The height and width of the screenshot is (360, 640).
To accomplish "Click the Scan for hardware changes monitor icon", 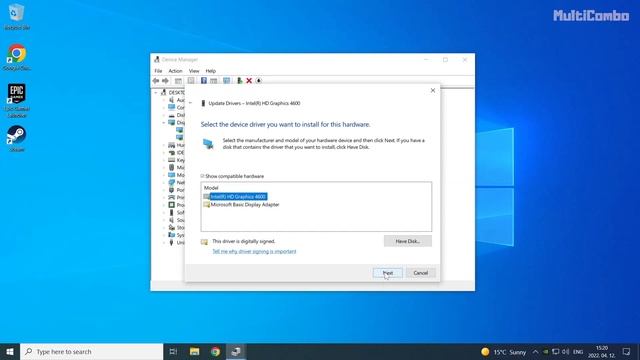I will (227, 81).
